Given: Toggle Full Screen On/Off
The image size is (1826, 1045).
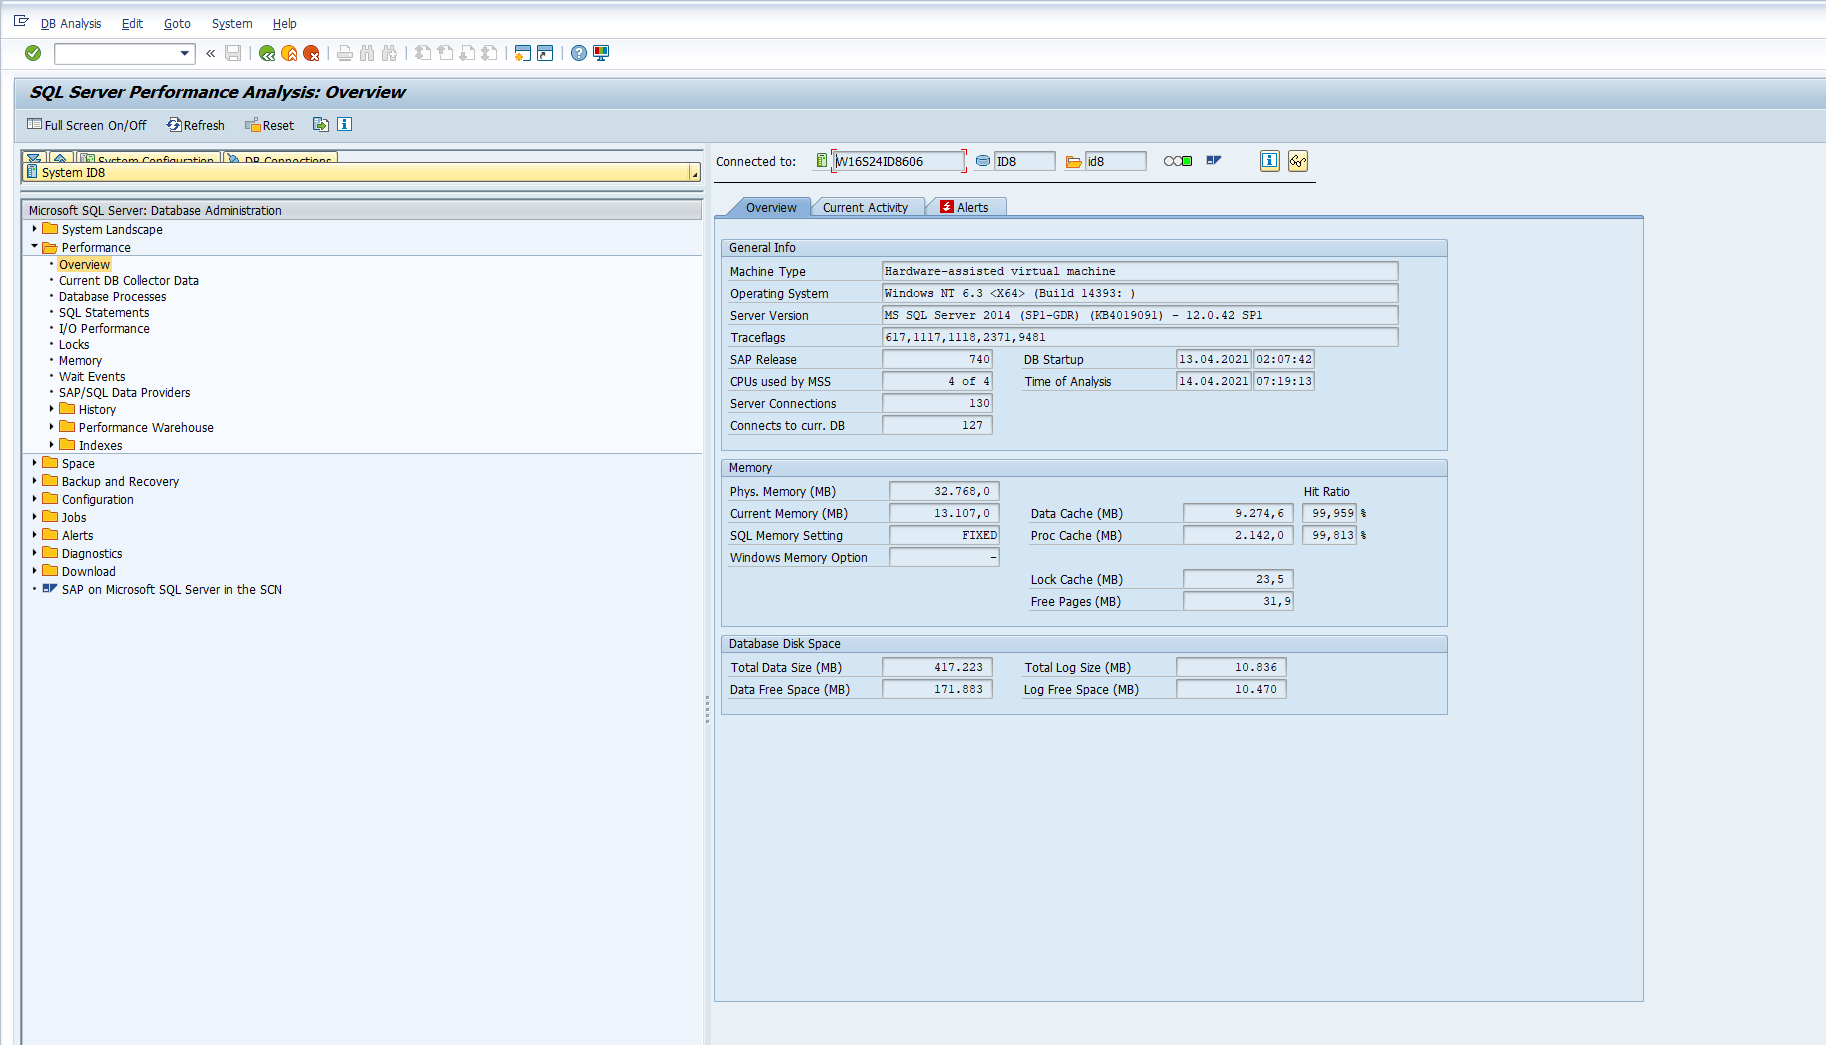Looking at the screenshot, I should [x=87, y=125].
